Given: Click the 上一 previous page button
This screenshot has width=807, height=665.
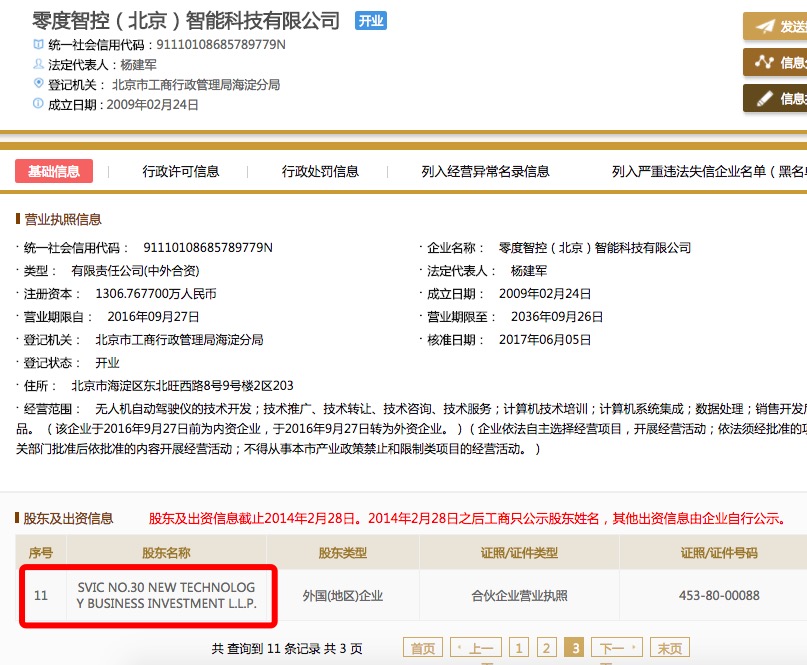Looking at the screenshot, I should click(x=476, y=648).
